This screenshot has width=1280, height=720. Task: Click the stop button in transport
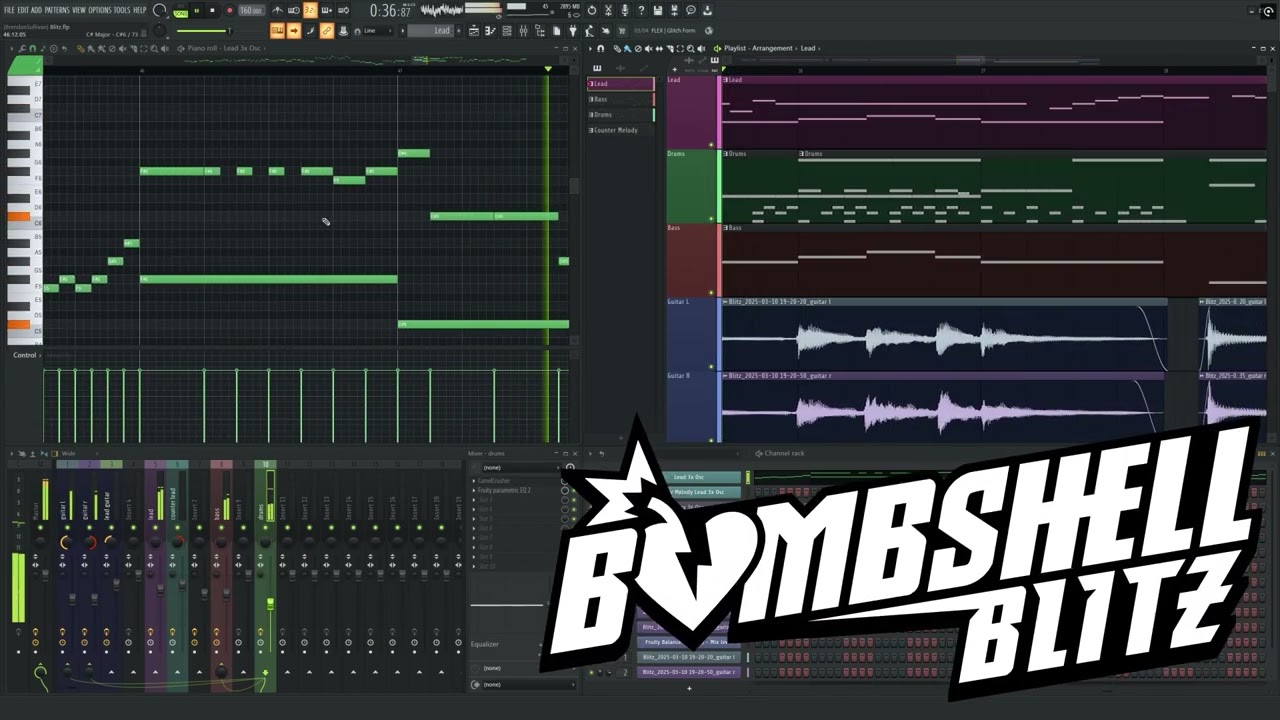point(212,10)
